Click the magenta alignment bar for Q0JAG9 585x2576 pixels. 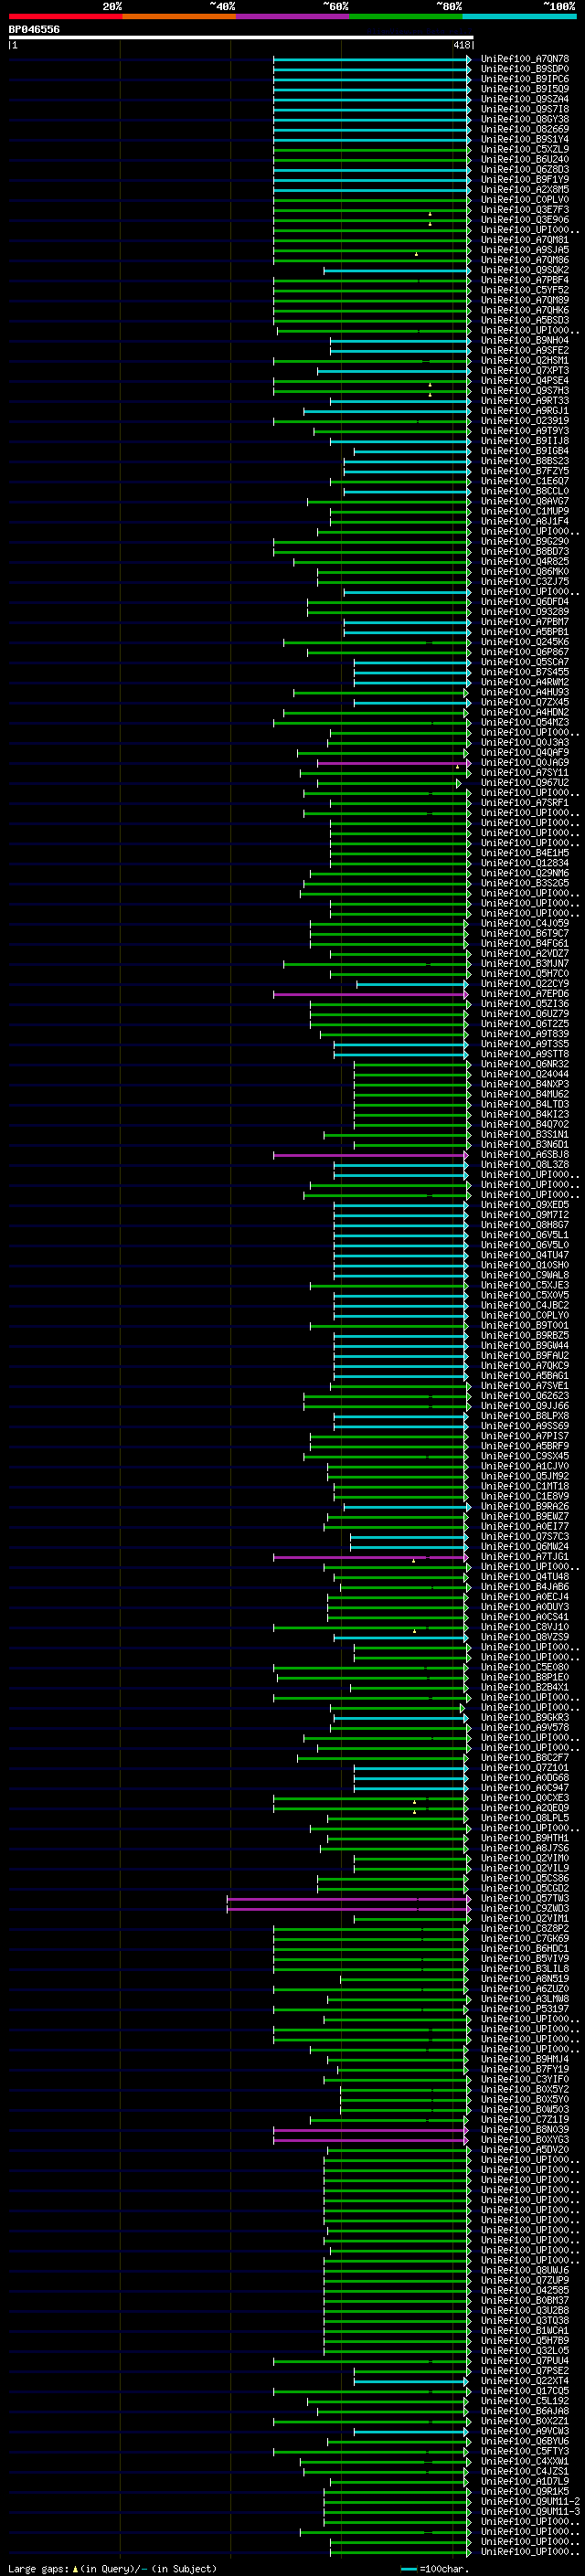tap(392, 763)
